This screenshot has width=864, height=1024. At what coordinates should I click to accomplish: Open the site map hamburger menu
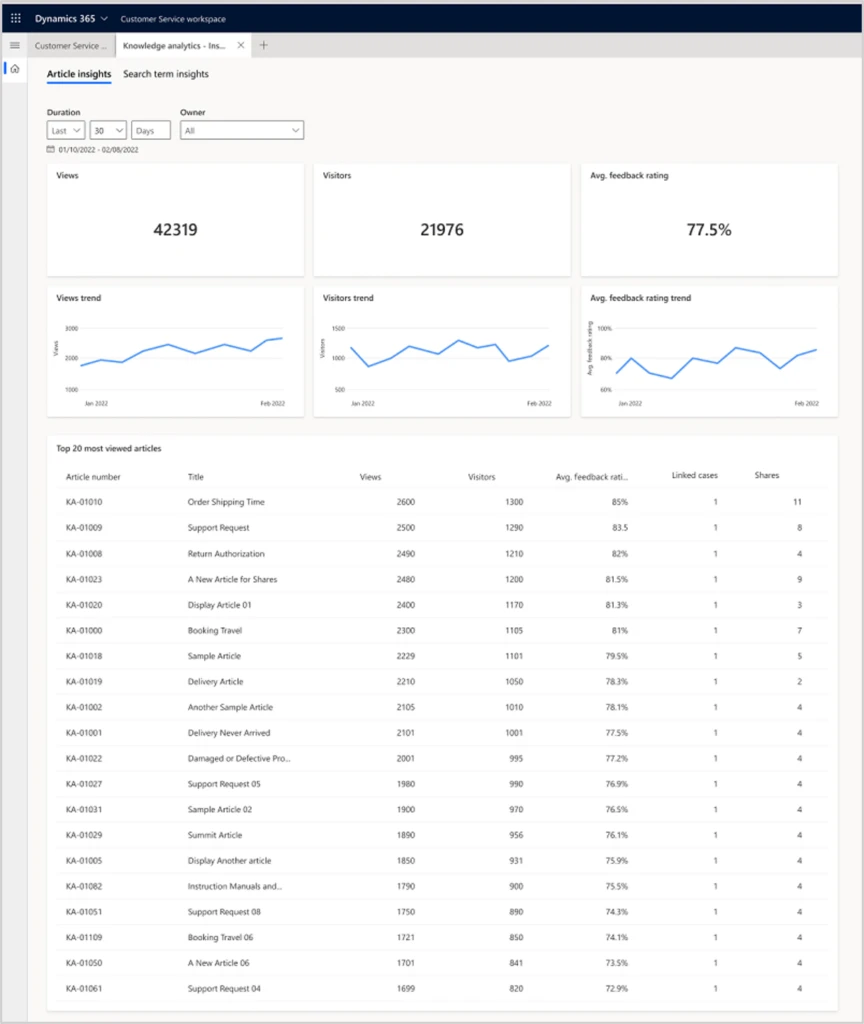14,44
